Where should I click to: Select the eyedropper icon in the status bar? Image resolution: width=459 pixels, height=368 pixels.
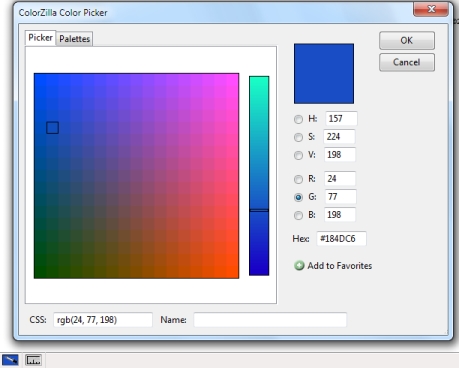[10, 360]
